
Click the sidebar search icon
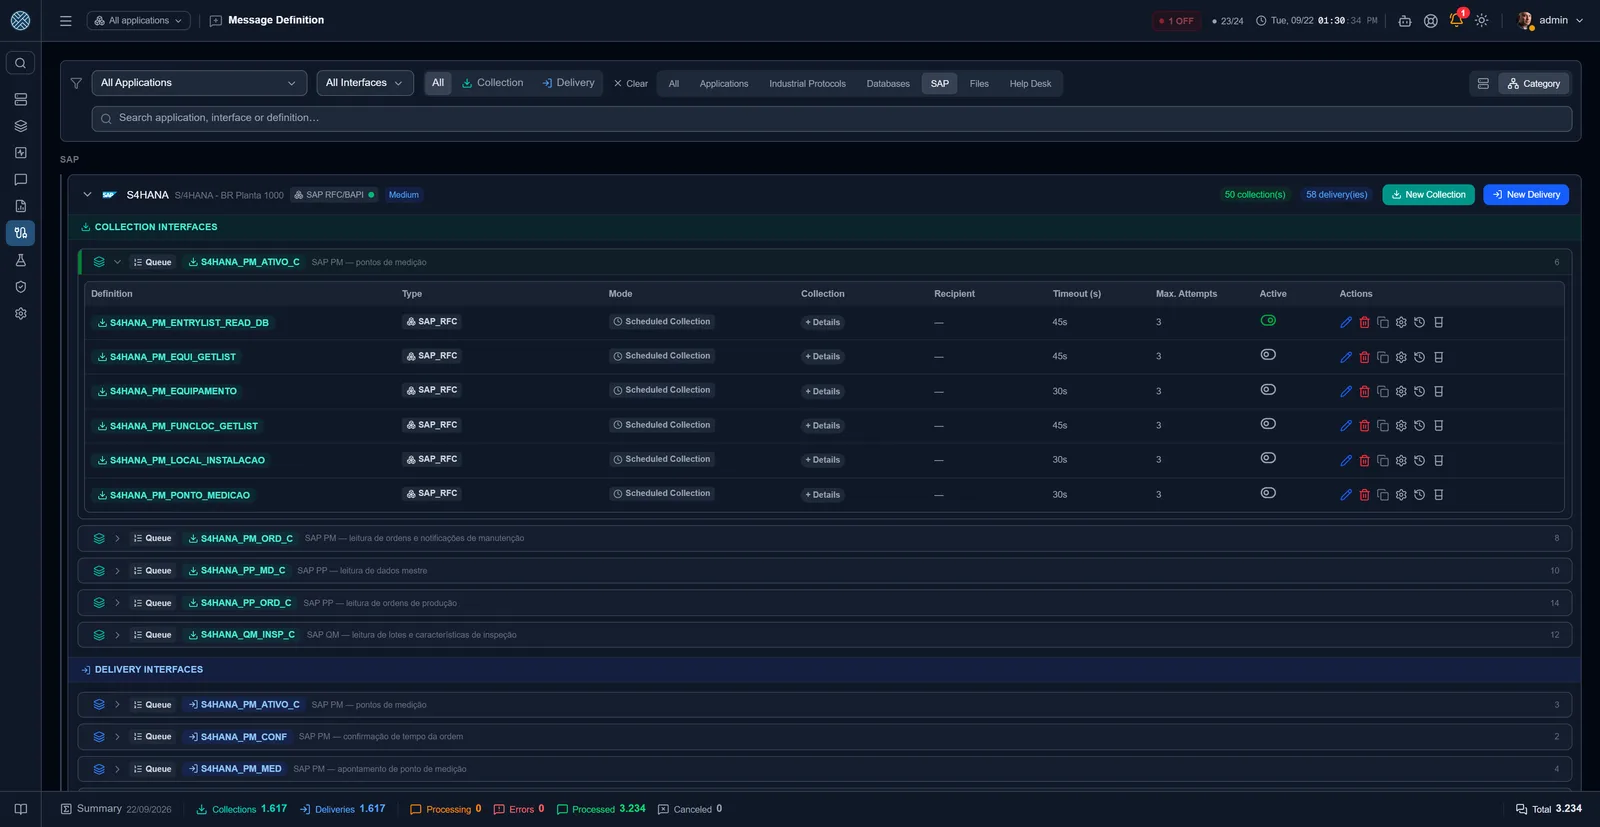coord(20,63)
